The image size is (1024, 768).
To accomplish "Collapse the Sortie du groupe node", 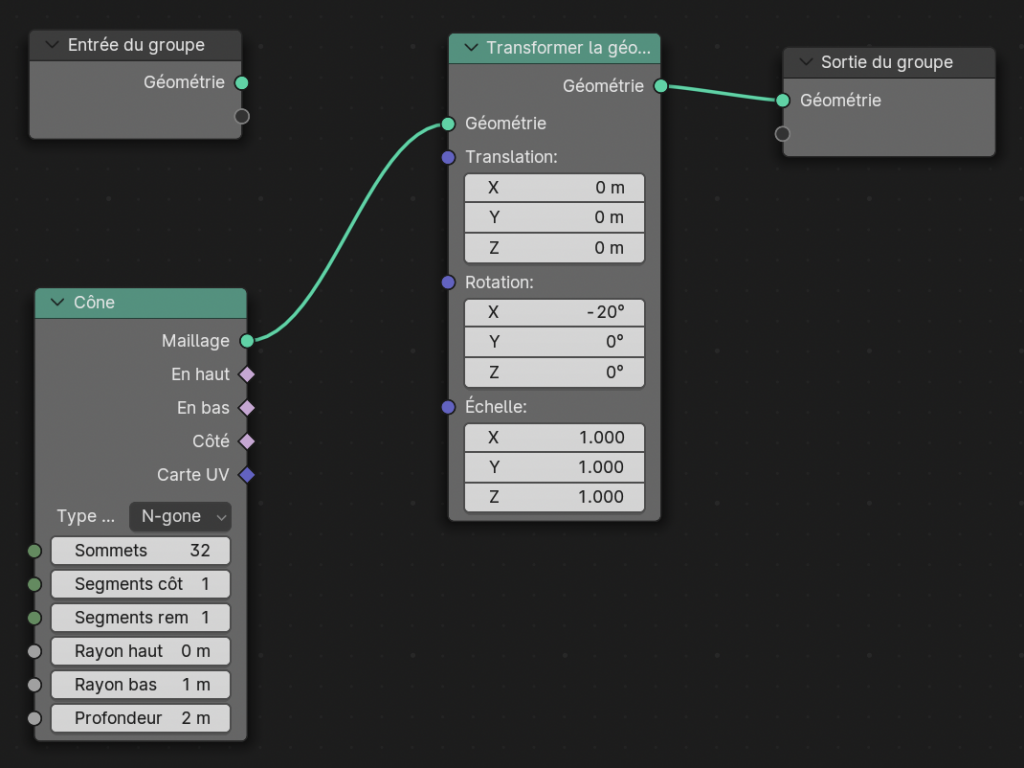I will pyautogui.click(x=804, y=62).
